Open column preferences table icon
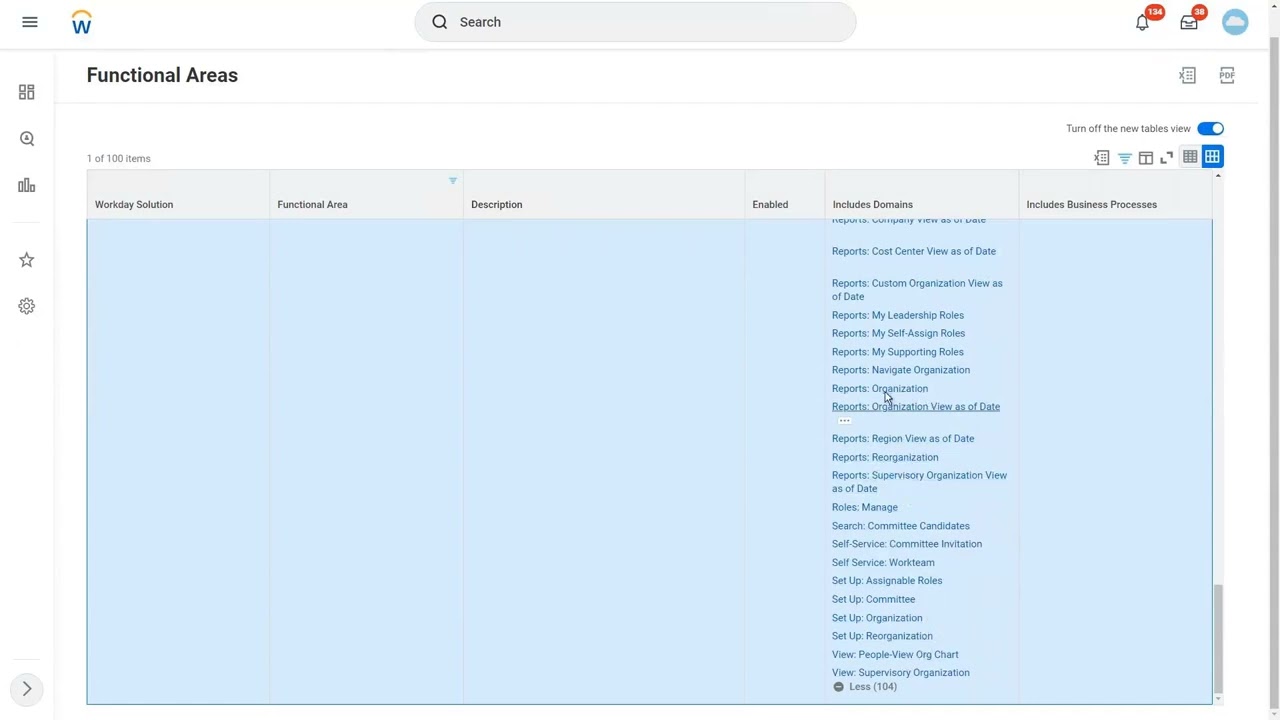 1146,158
